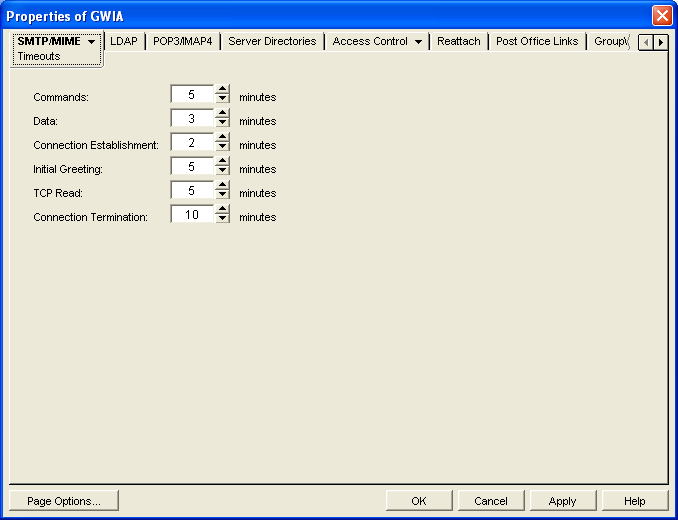Open the Server Directories tab

[272, 41]
